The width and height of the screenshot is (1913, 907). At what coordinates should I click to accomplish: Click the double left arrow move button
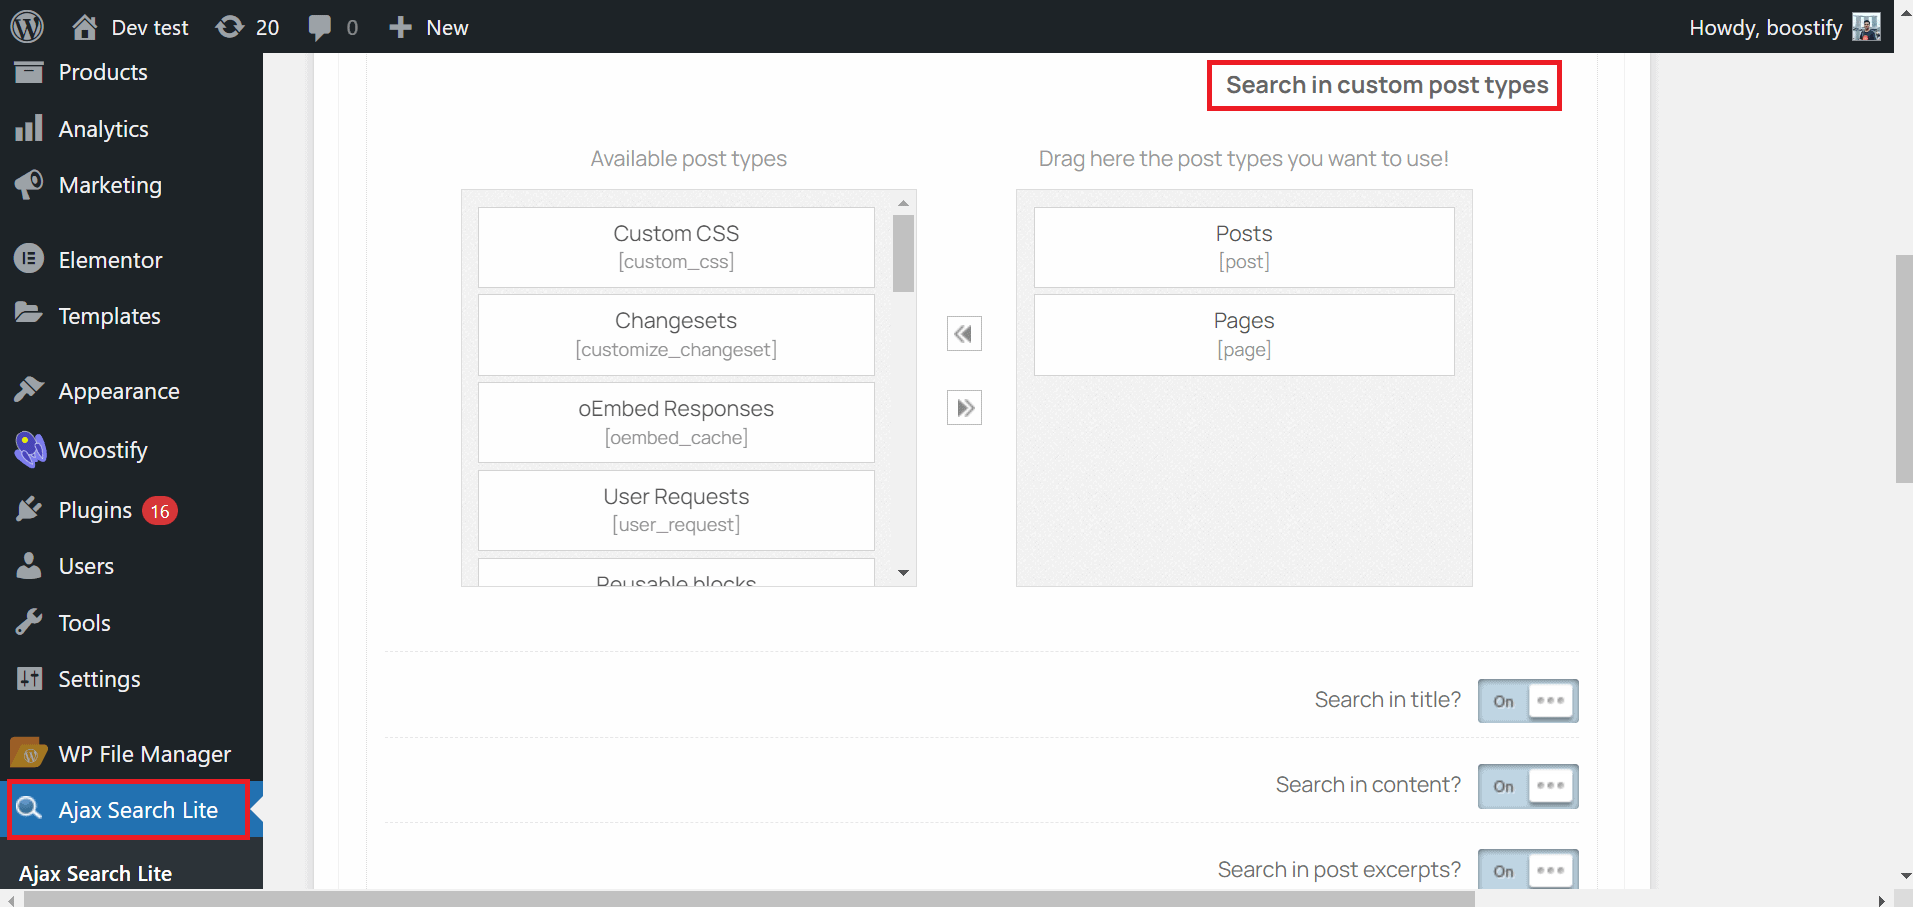tap(964, 333)
